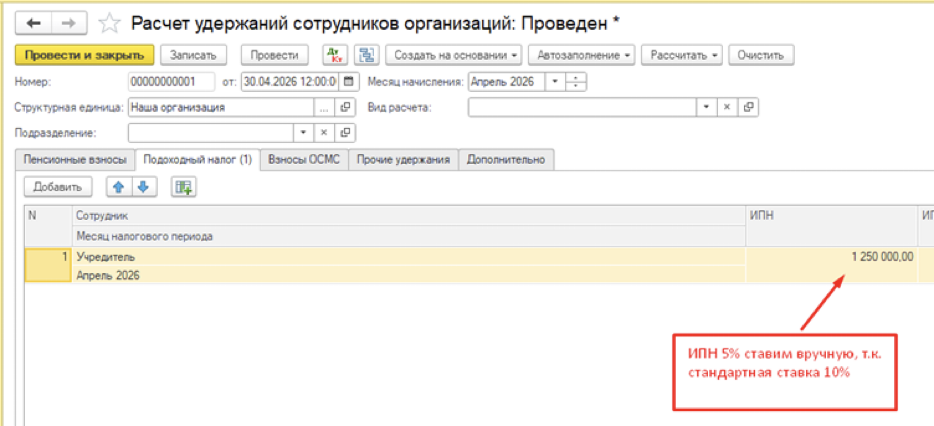
Task: Open the Структурная единица reference icon
Action: click(346, 107)
